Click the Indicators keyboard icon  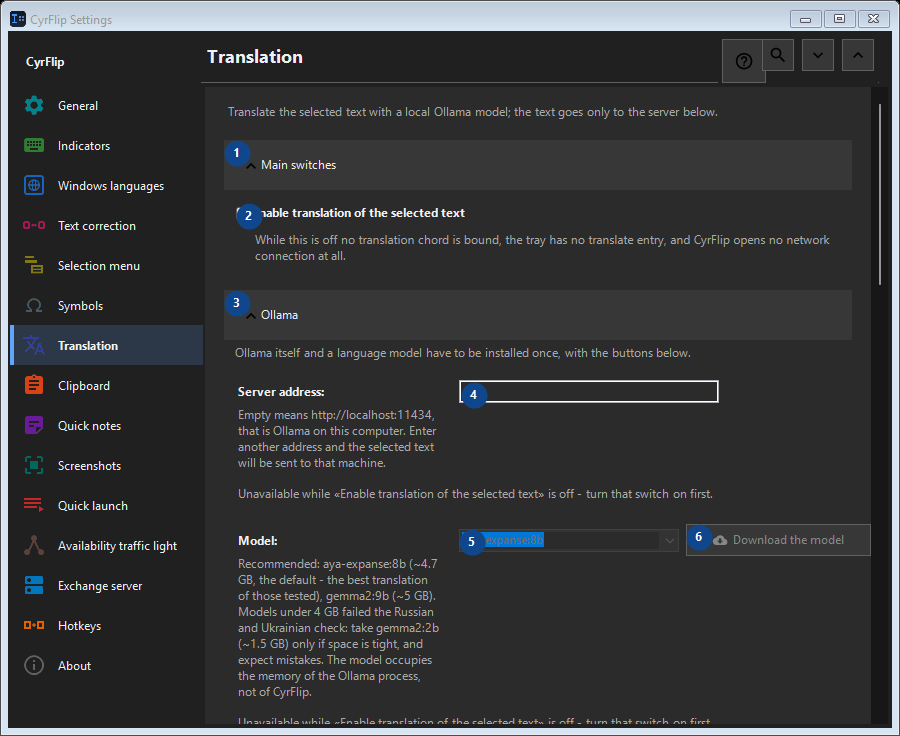coord(34,145)
